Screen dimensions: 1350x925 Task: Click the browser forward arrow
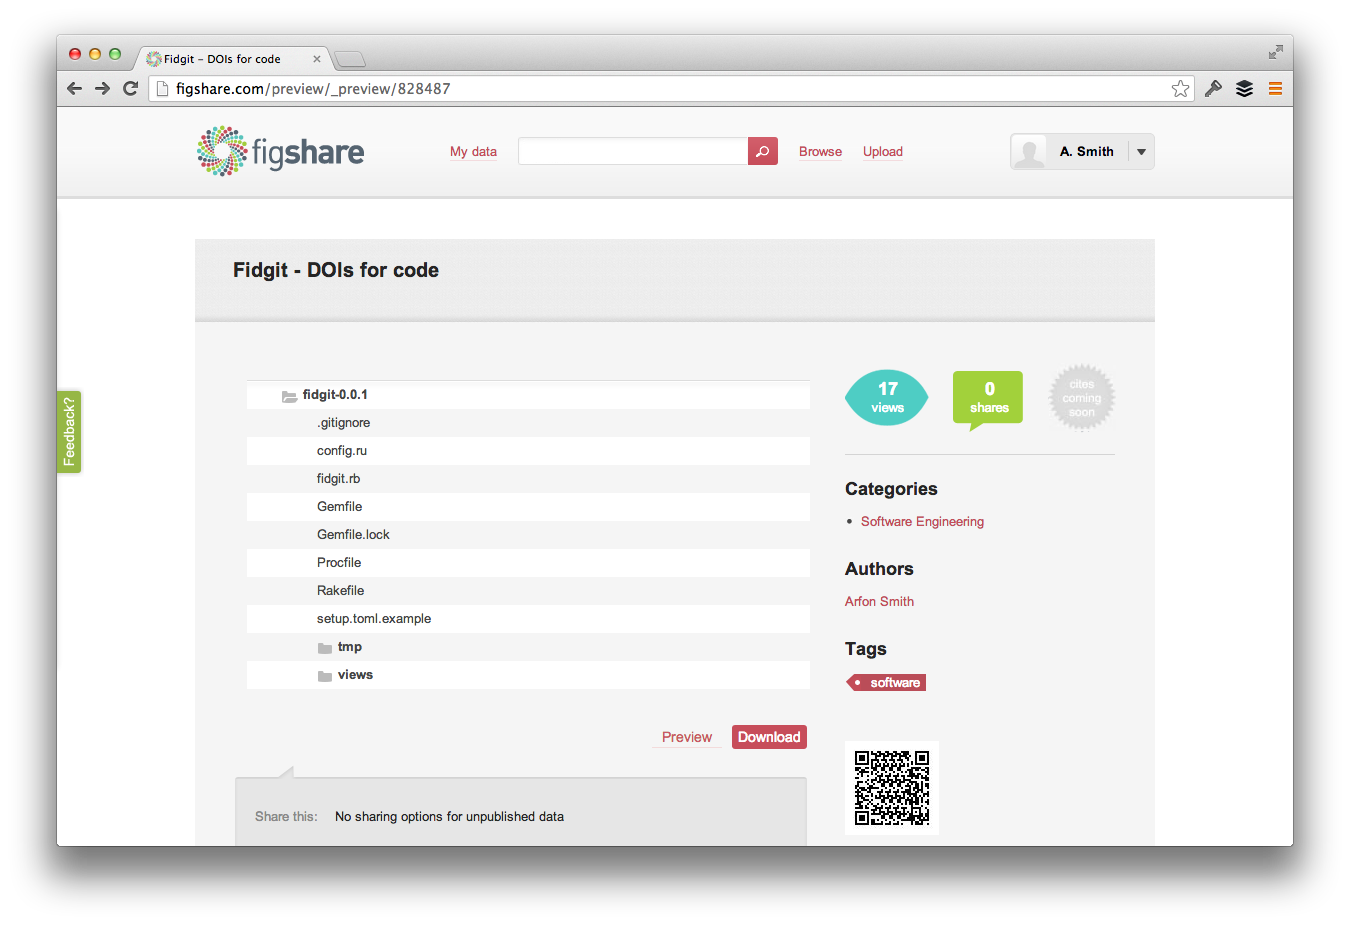click(x=102, y=88)
